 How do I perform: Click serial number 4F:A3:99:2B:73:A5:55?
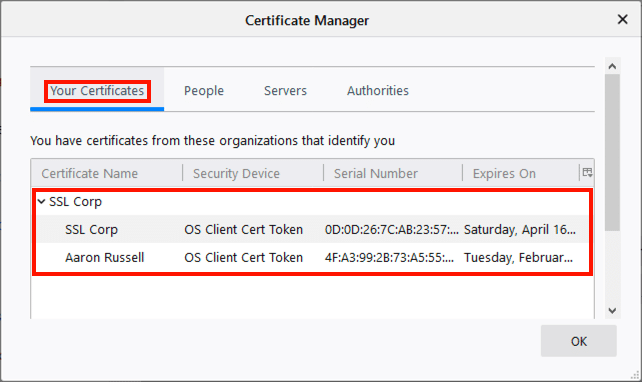coord(389,258)
